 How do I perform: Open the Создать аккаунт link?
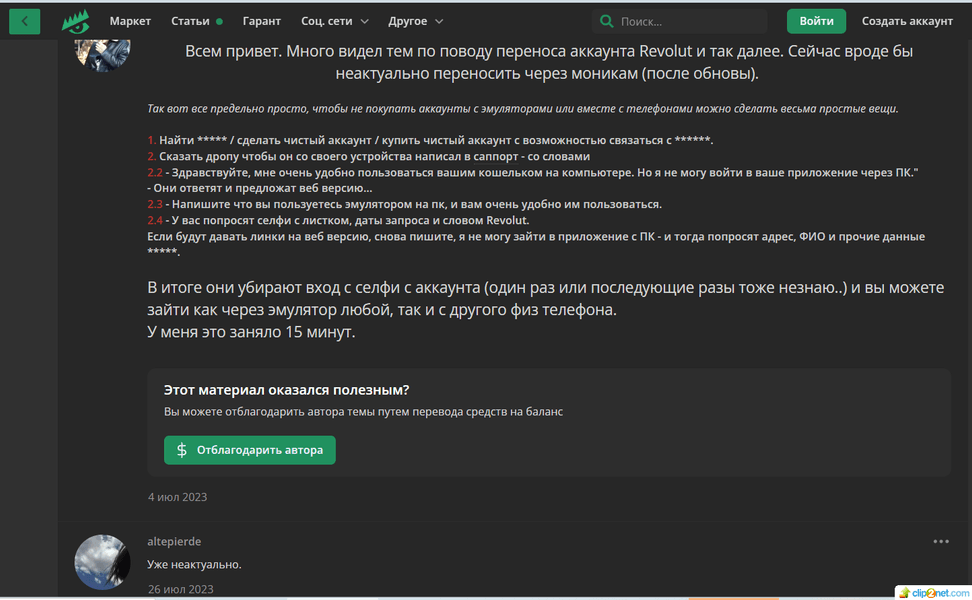907,21
